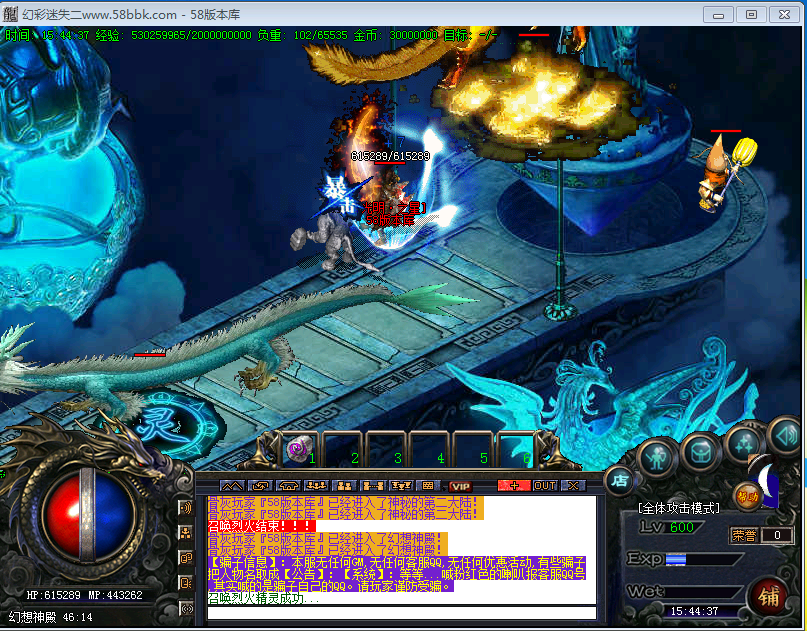Select quick slot 5
Screen dimensions: 807x631
472,450
